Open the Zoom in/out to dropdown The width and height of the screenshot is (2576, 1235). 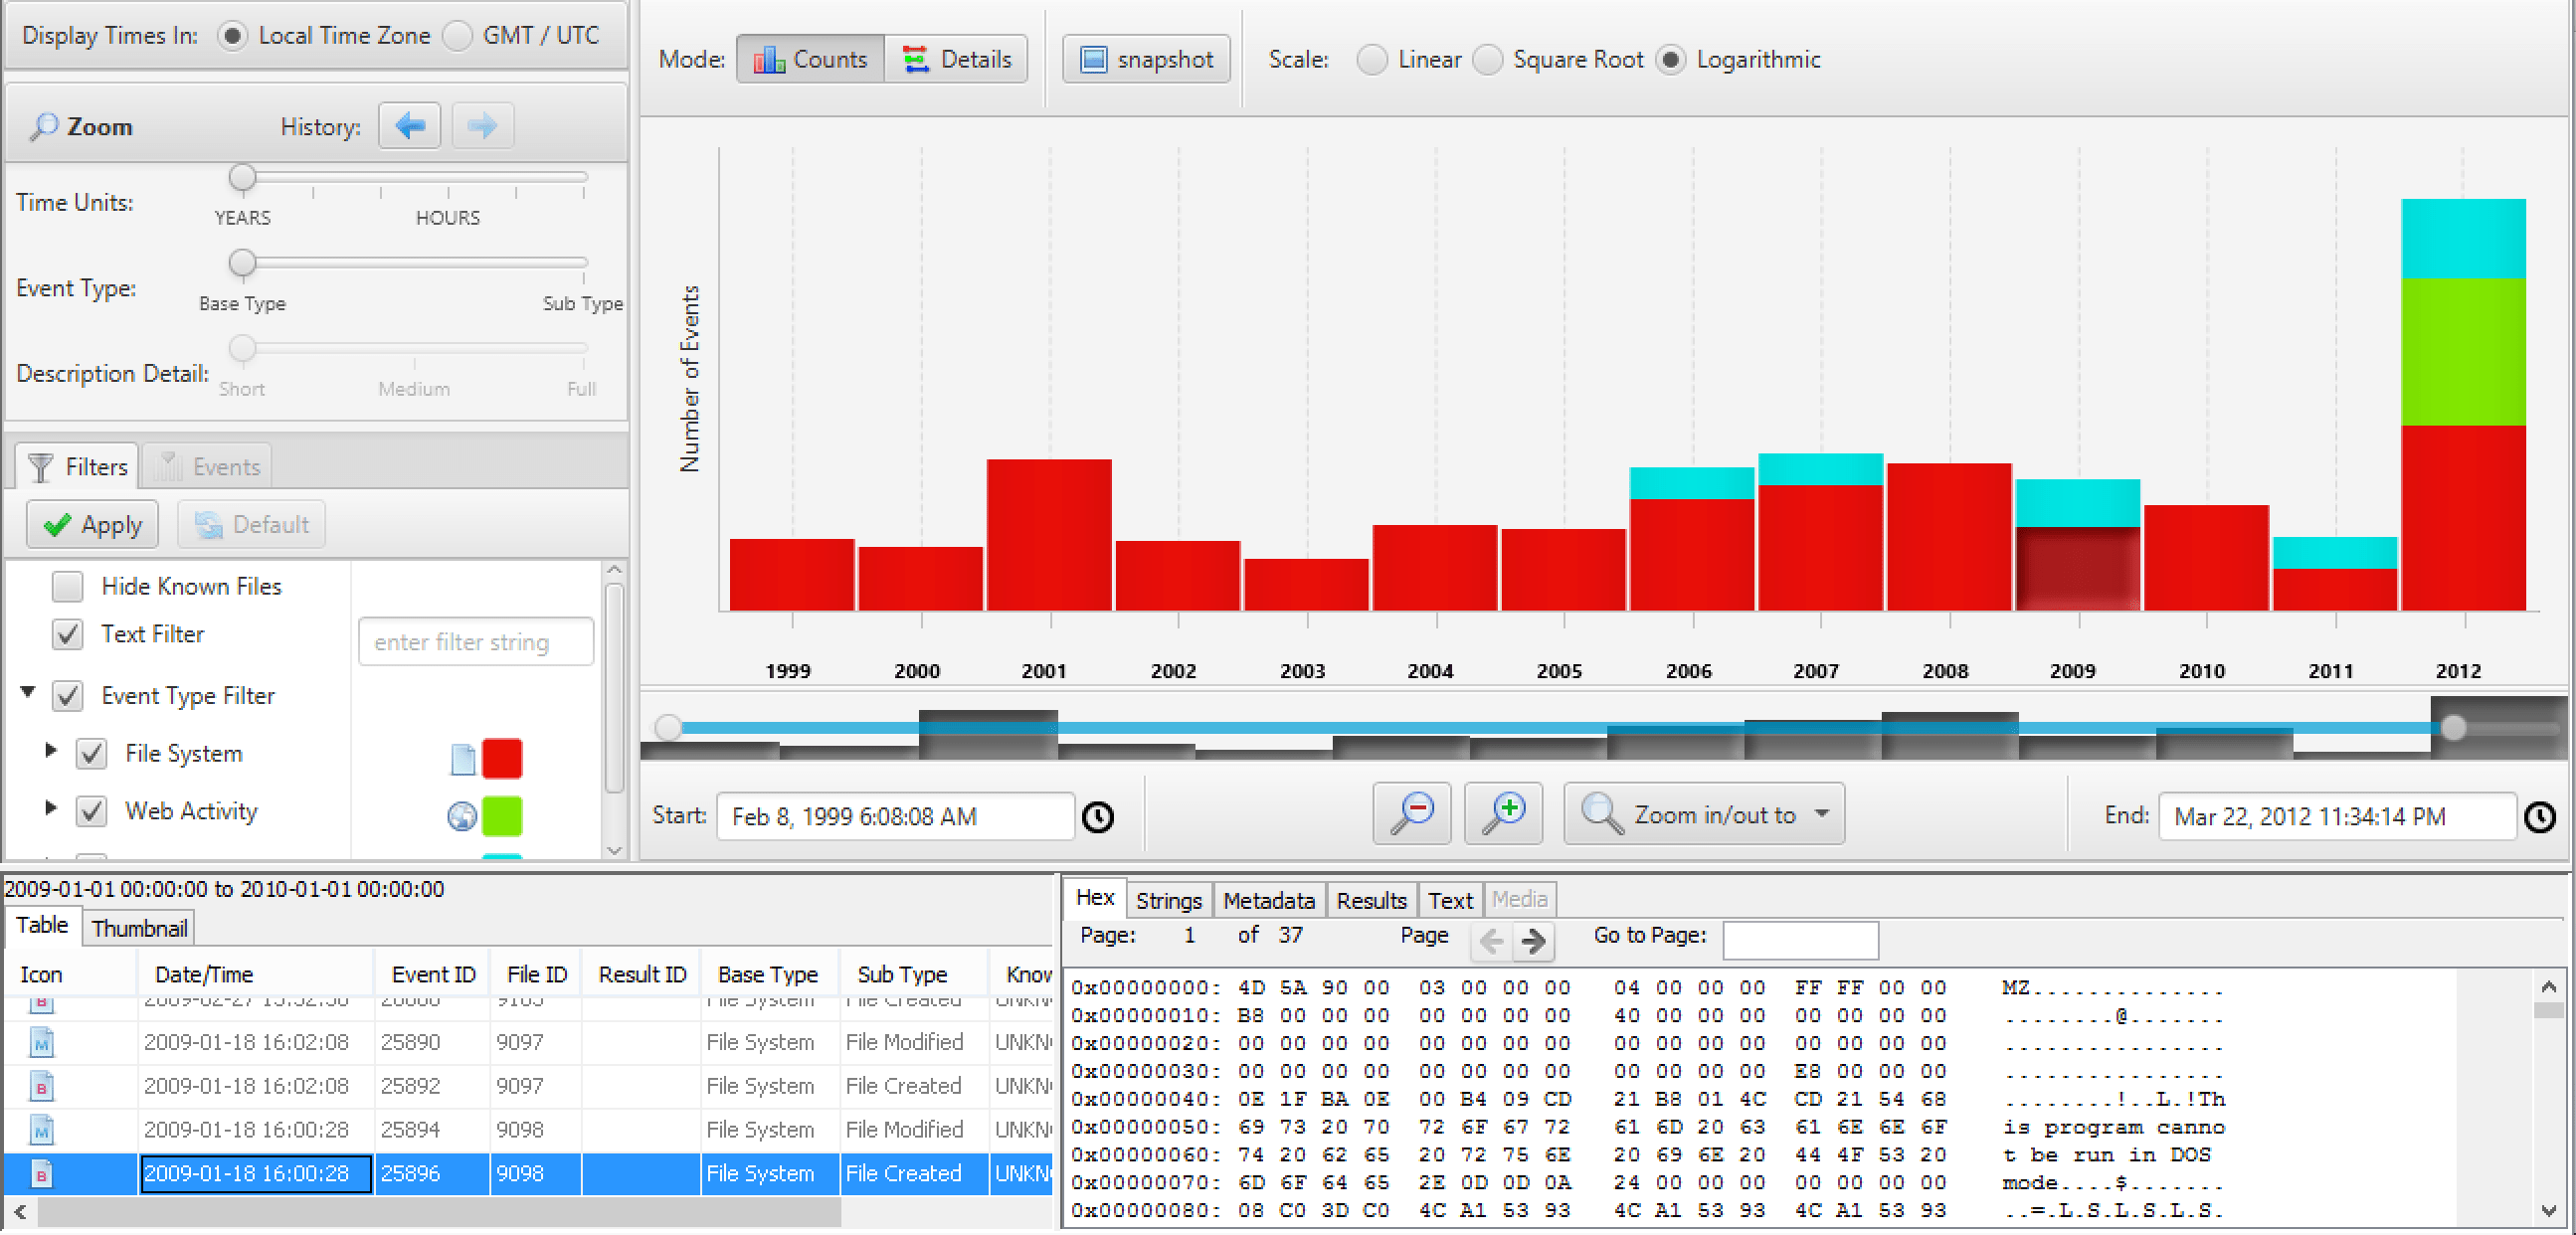coord(1703,814)
